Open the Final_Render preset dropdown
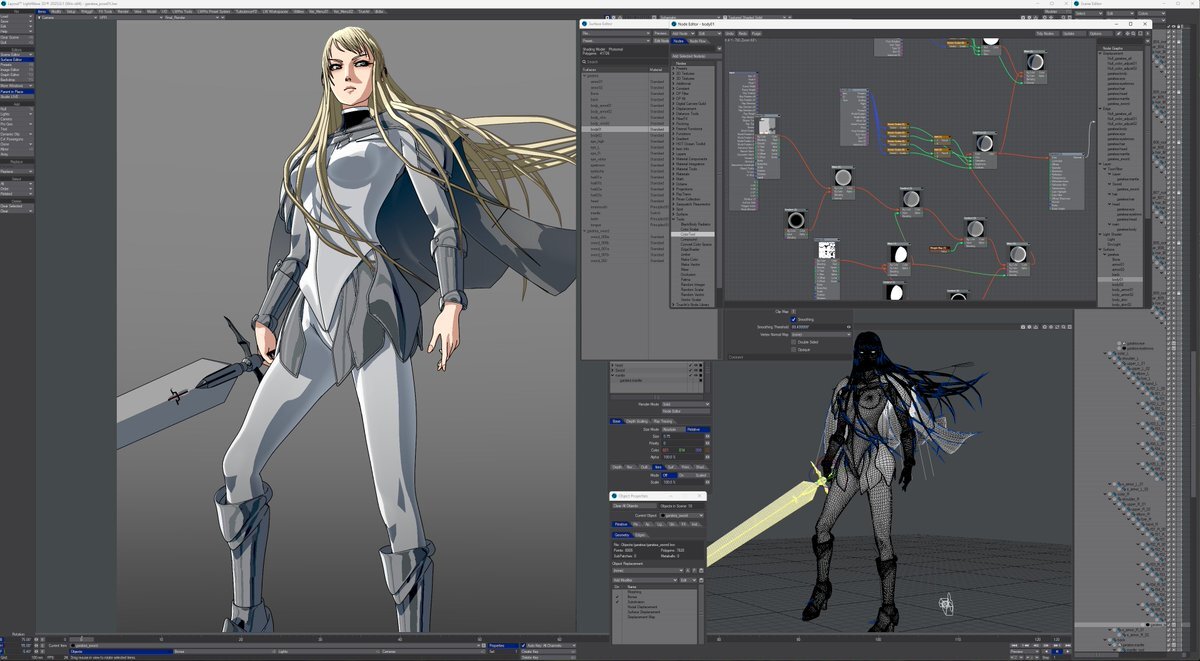 191,18
